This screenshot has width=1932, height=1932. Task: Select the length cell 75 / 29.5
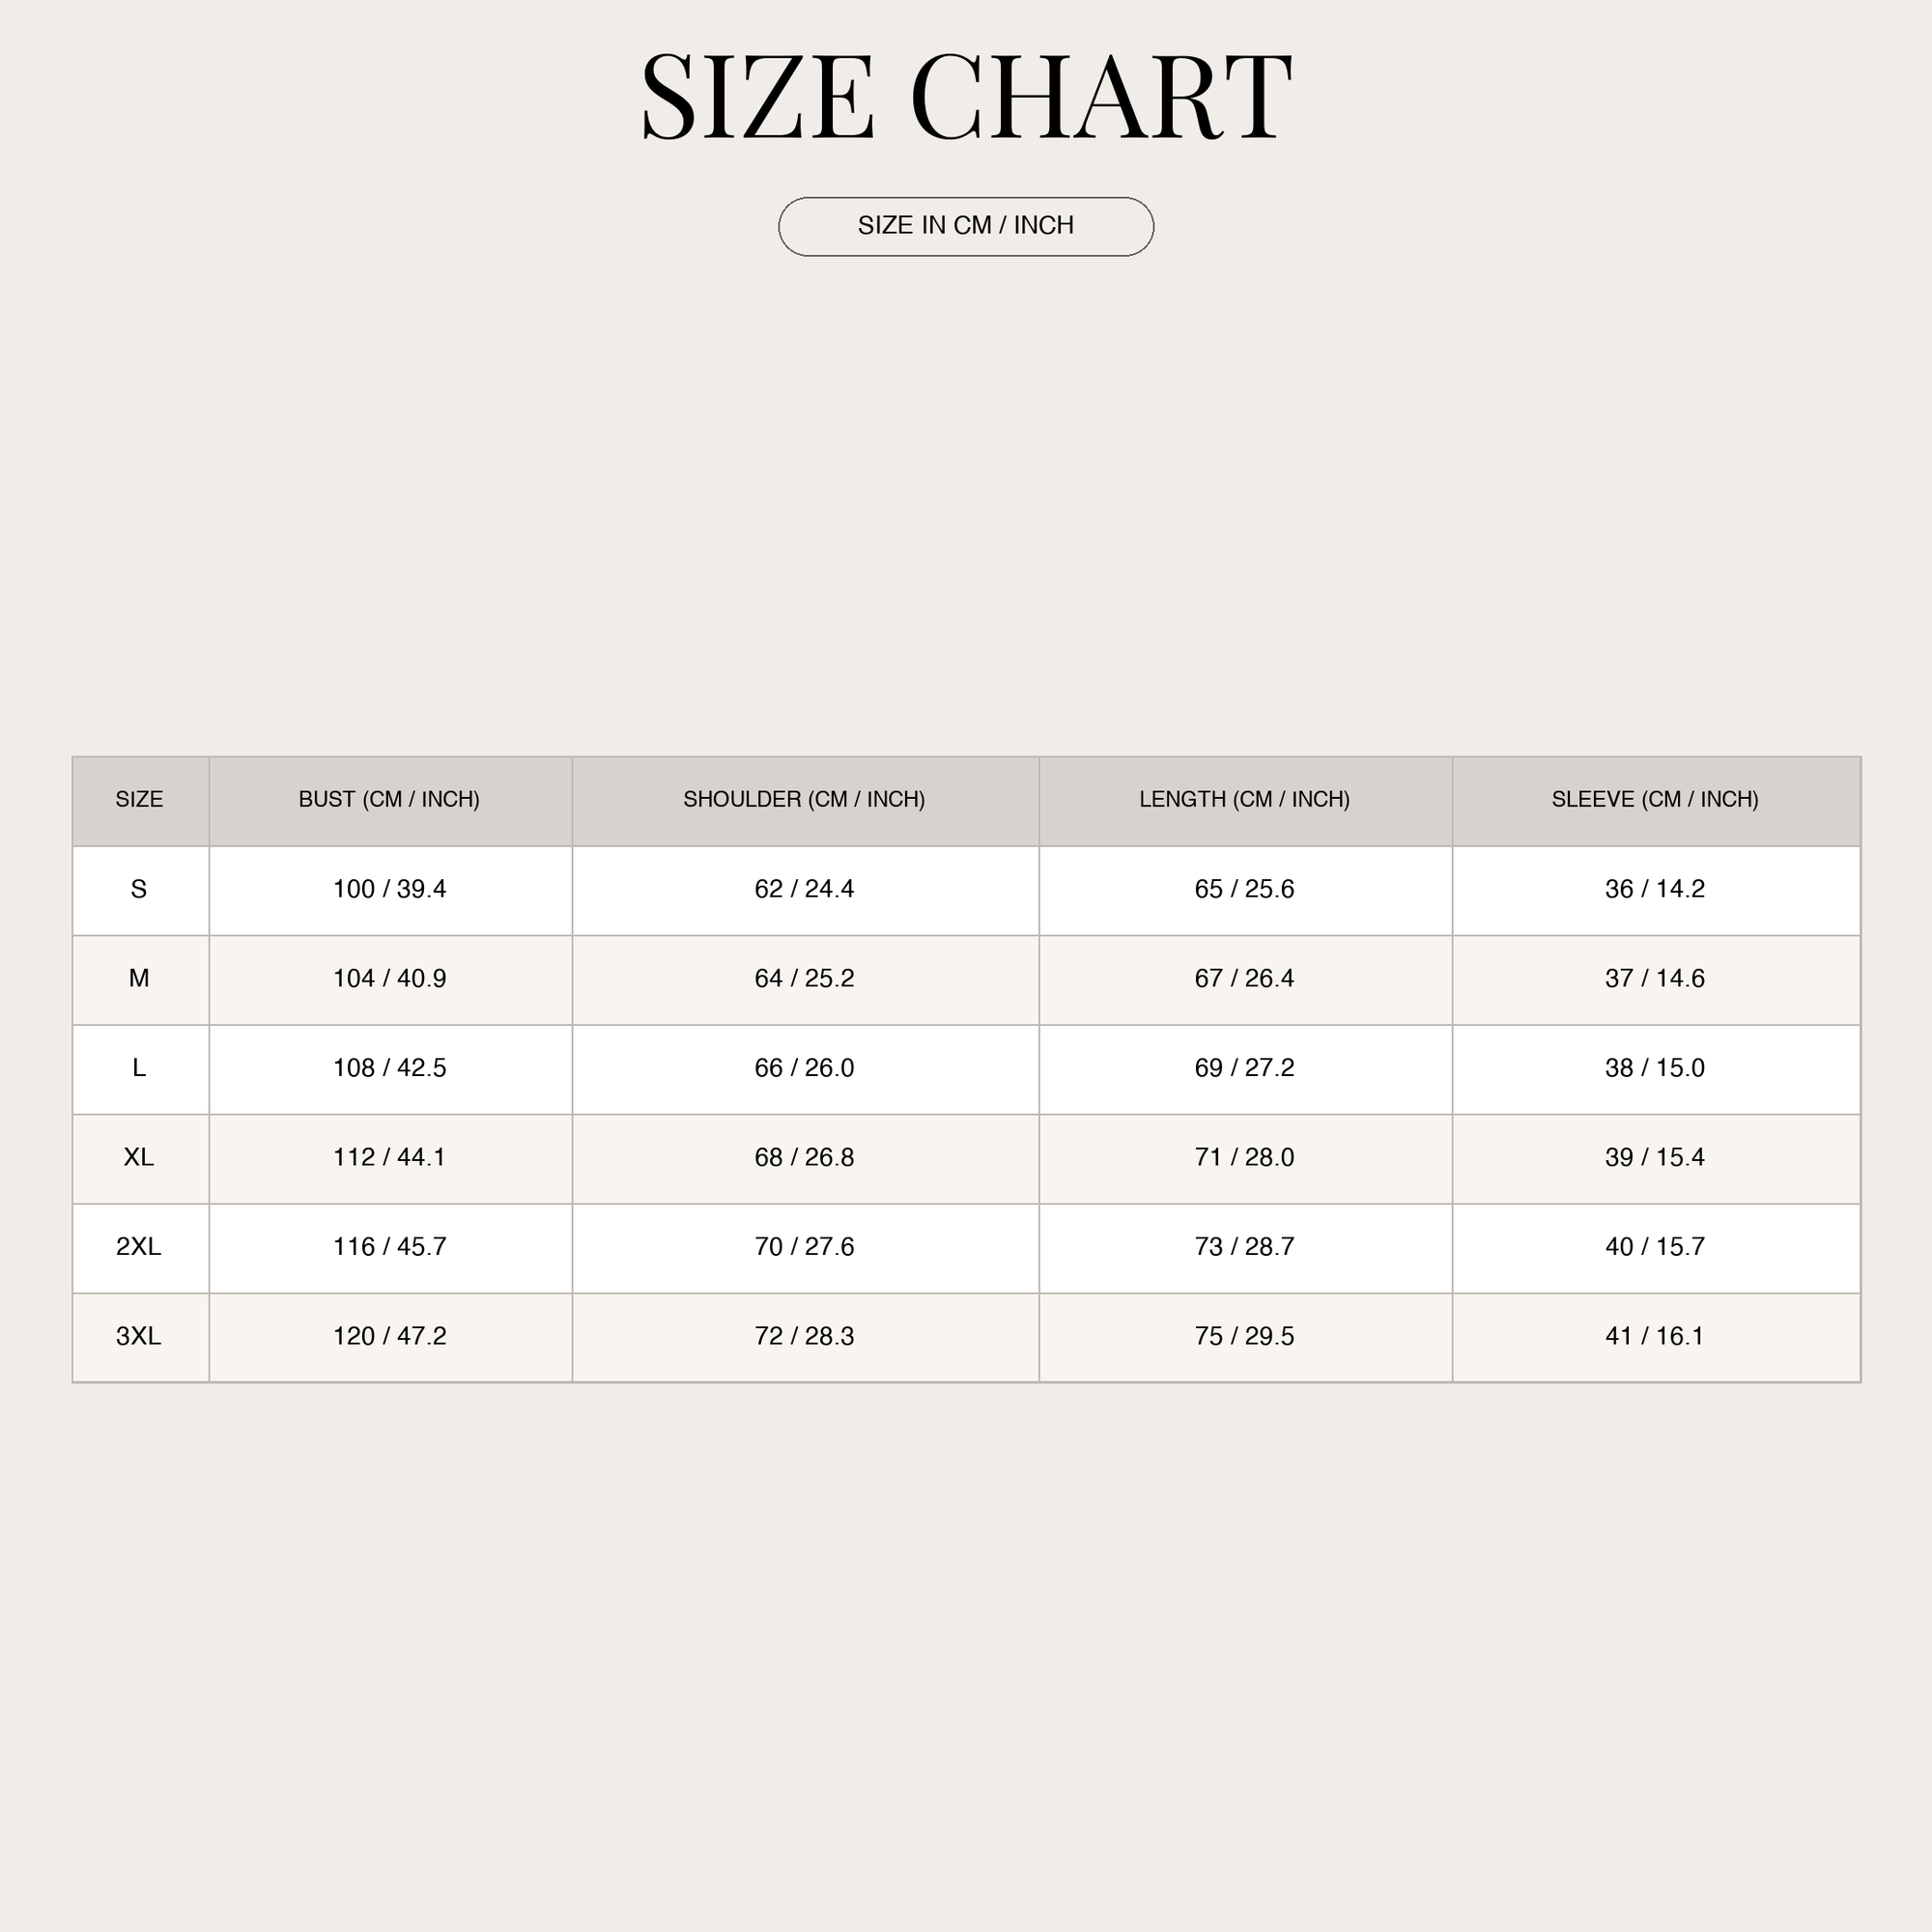pyautogui.click(x=1245, y=1337)
